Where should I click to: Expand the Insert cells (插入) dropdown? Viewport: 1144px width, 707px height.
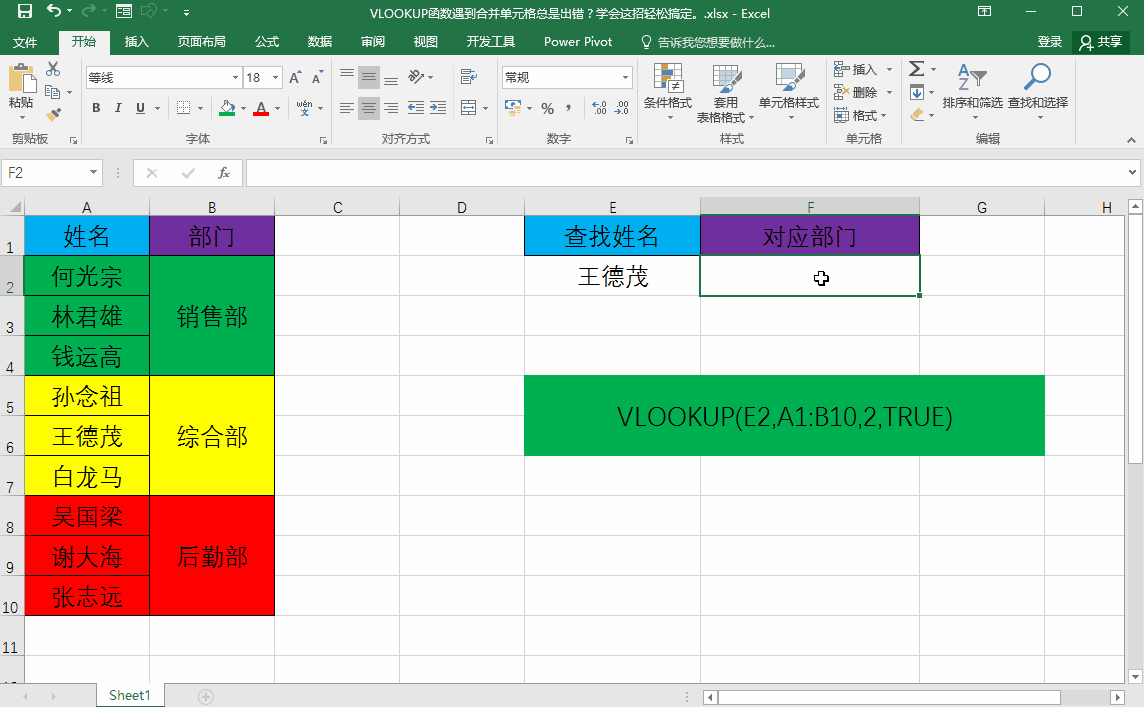[889, 70]
